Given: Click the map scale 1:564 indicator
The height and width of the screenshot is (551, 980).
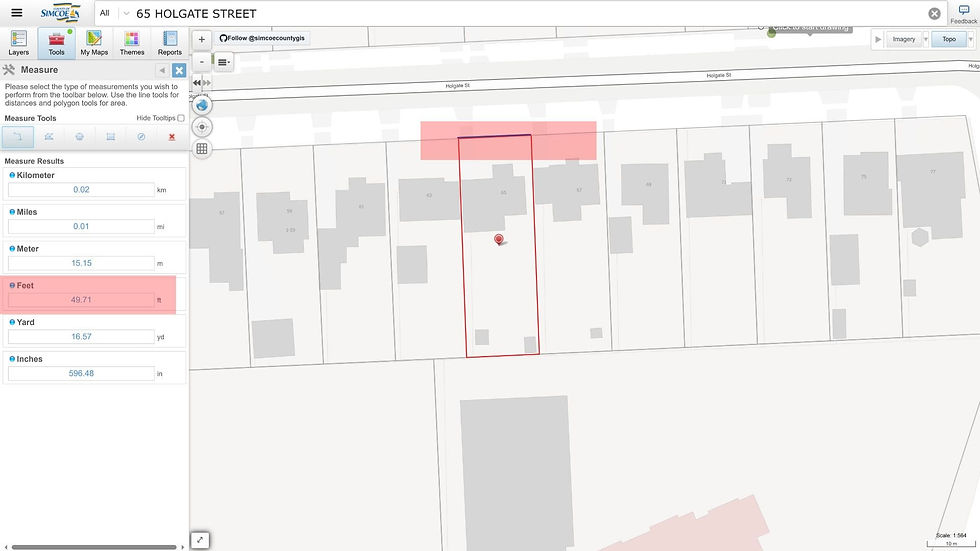Looking at the screenshot, I should pyautogui.click(x=951, y=535).
